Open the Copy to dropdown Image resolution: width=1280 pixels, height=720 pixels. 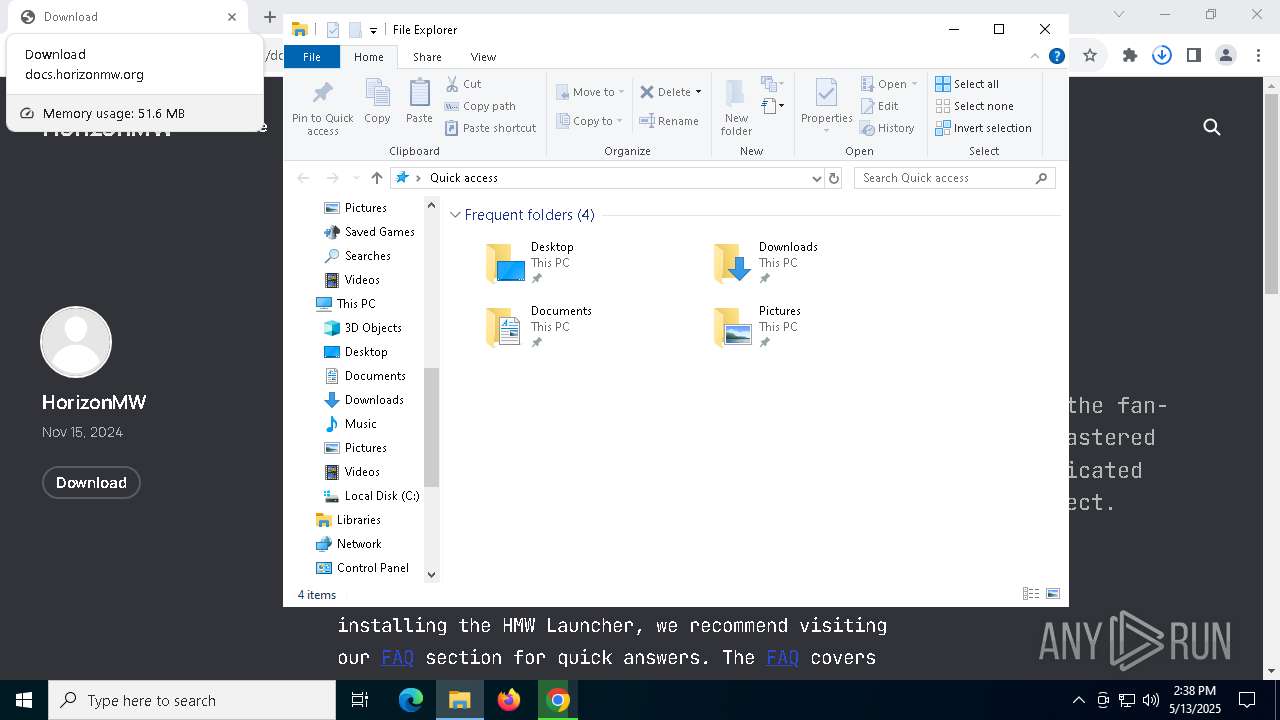590,121
